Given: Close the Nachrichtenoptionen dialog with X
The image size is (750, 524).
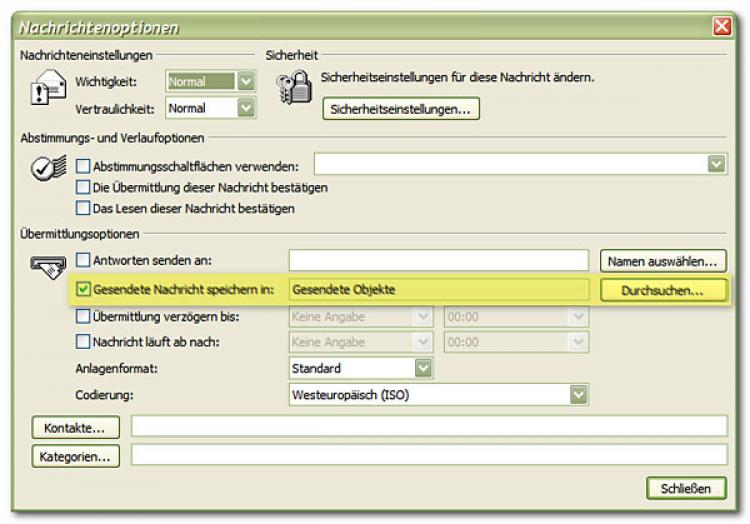Looking at the screenshot, I should [x=721, y=27].
